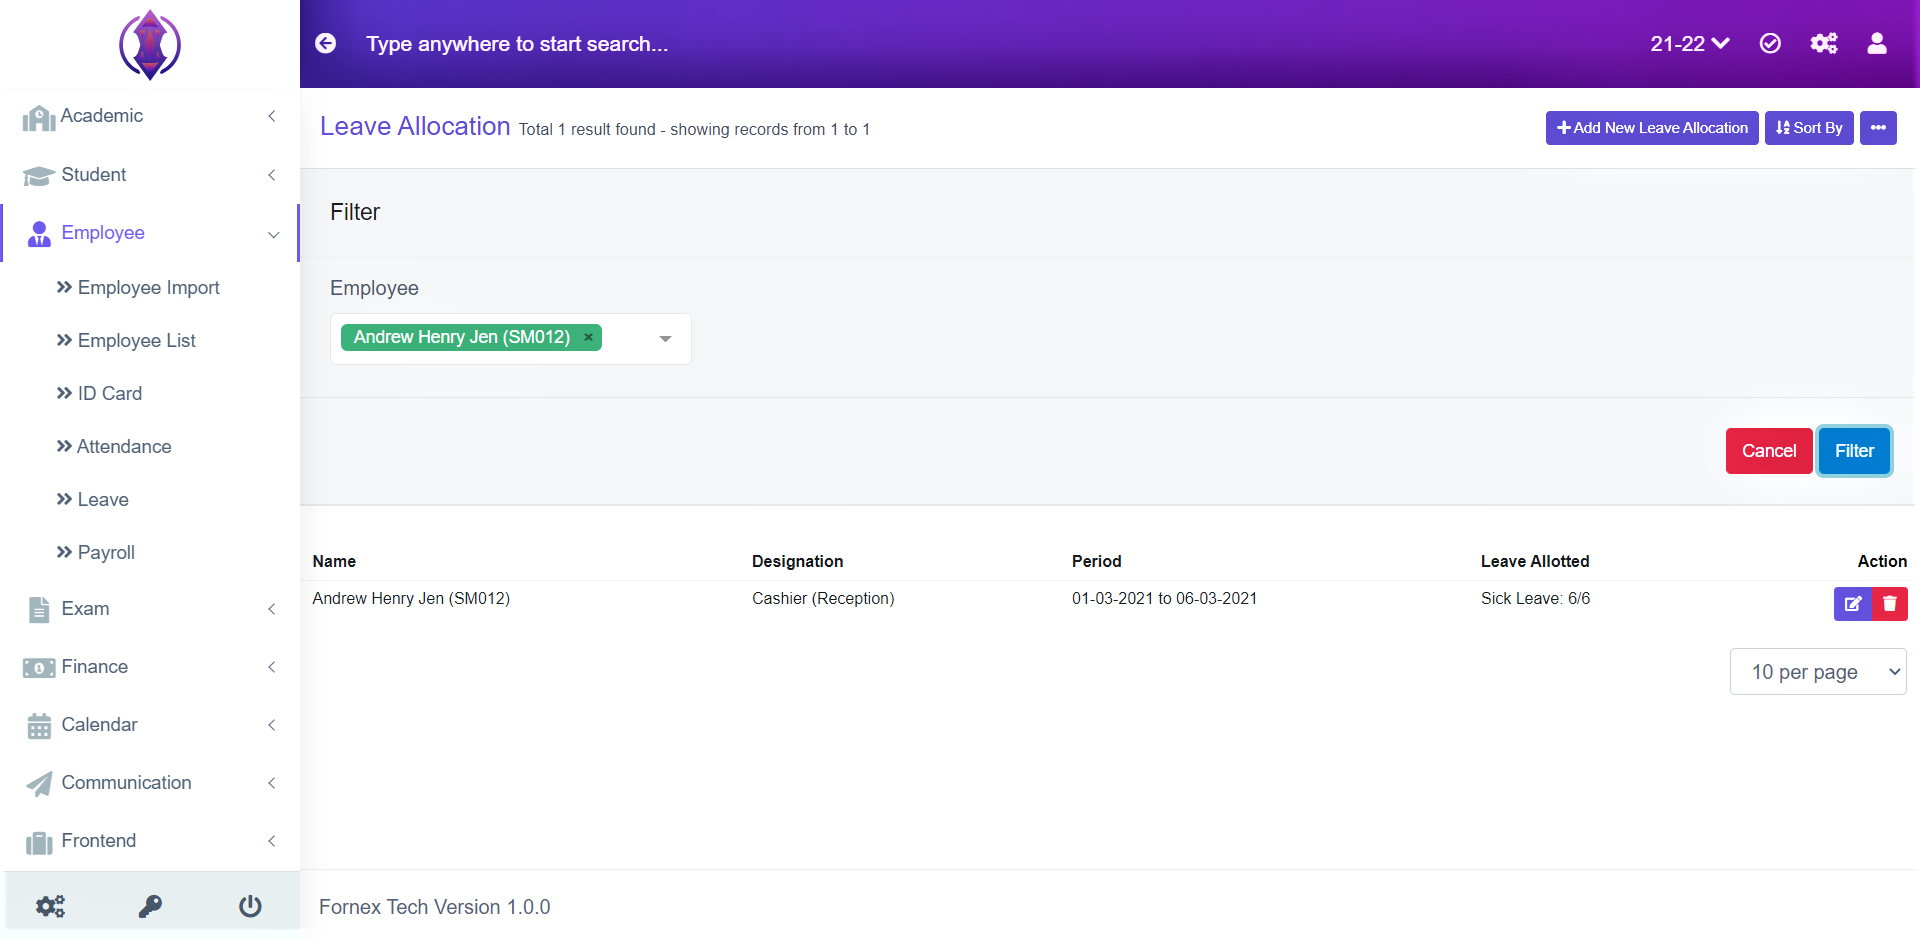
Task: Change the 10 per page selector
Action: coord(1818,672)
